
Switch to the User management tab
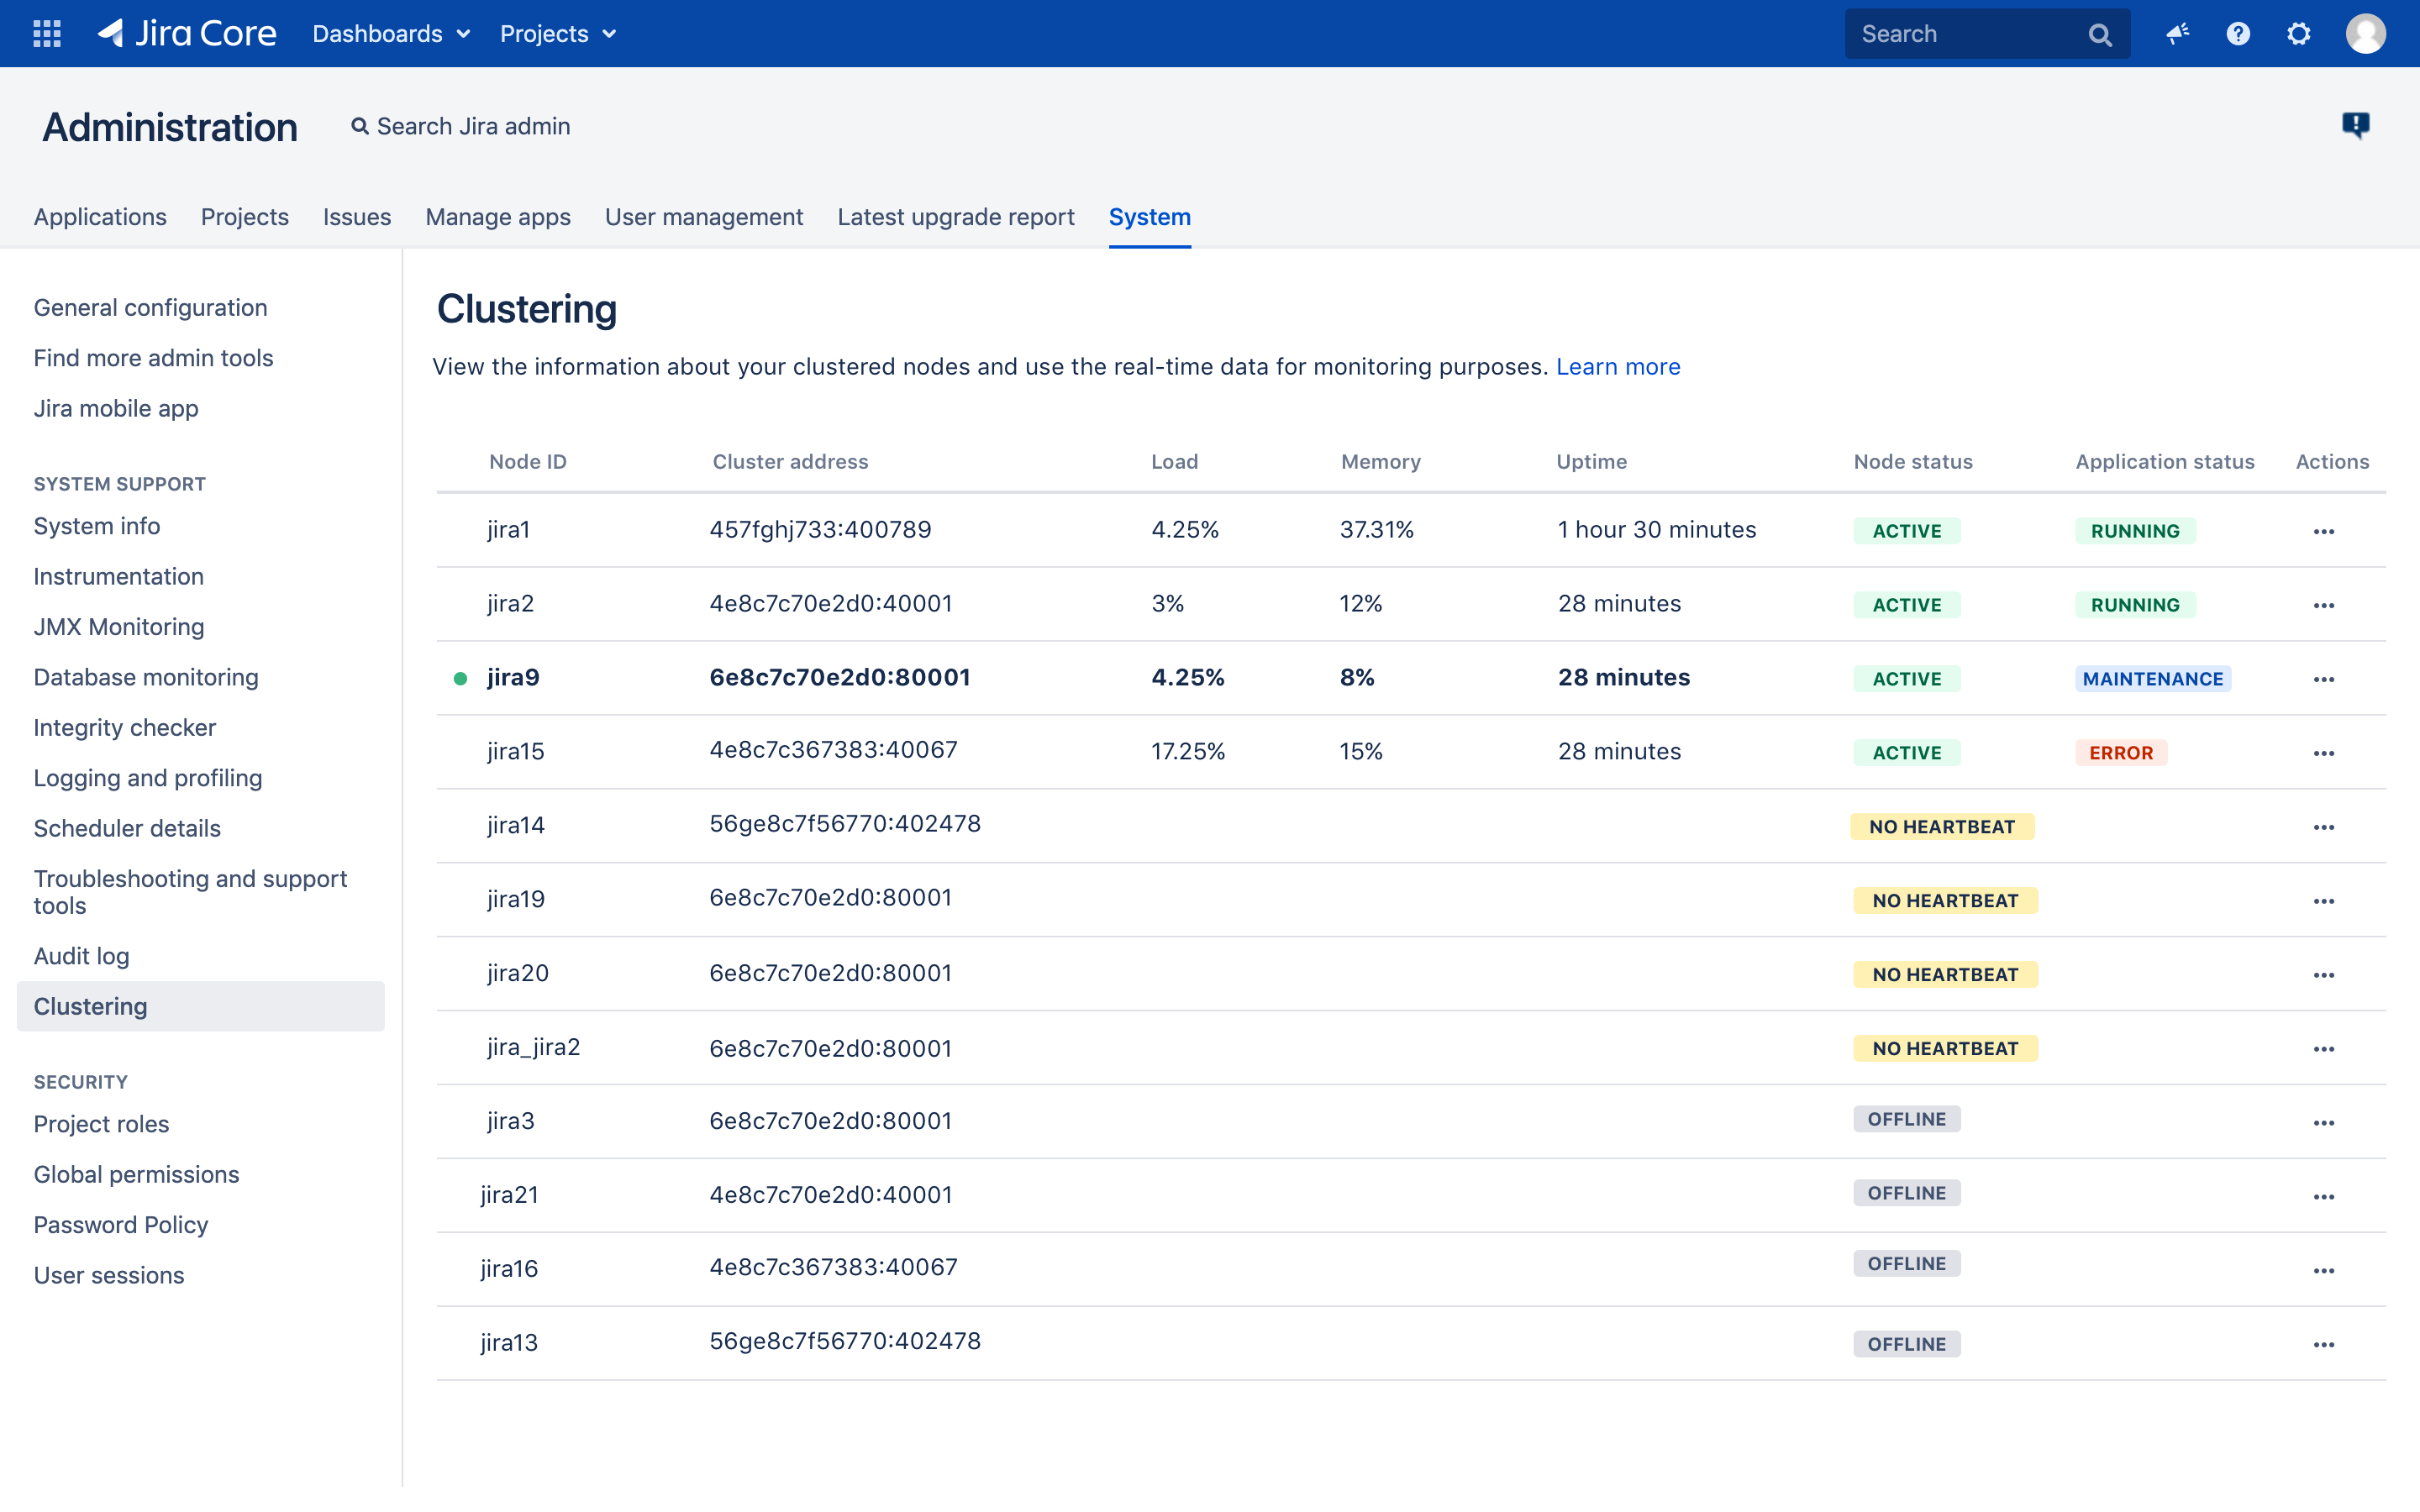(x=703, y=217)
